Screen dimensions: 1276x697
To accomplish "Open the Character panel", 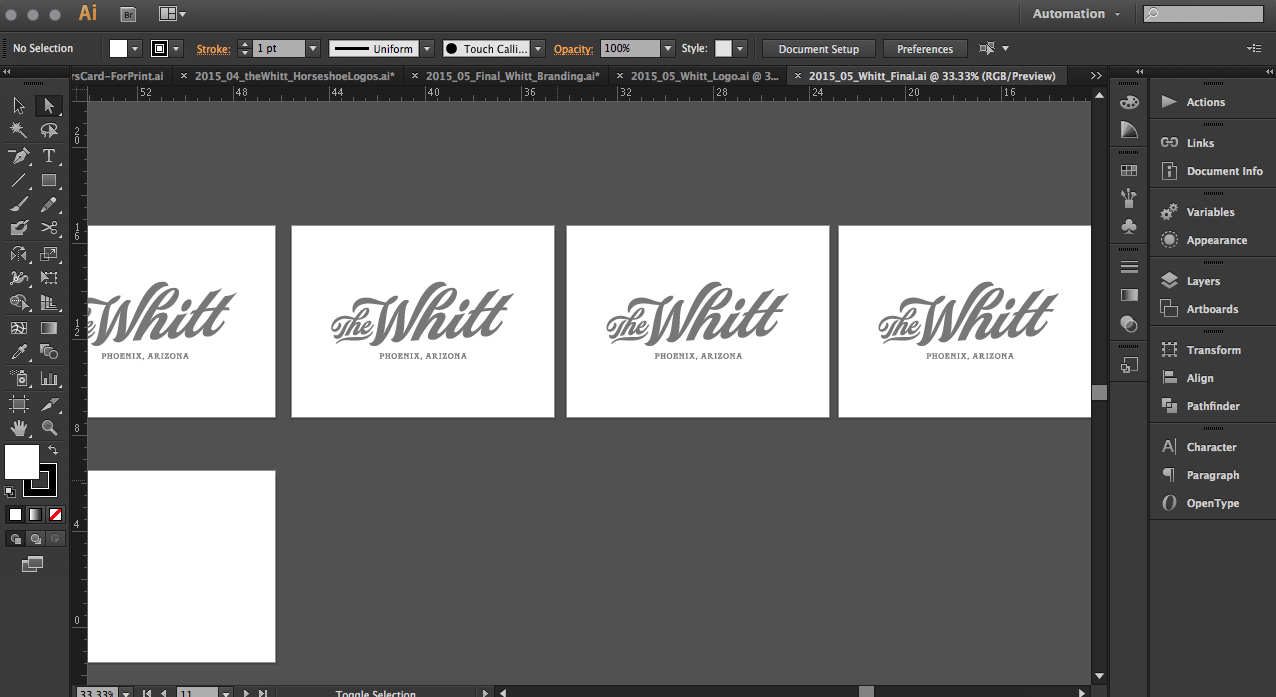I will 1212,447.
